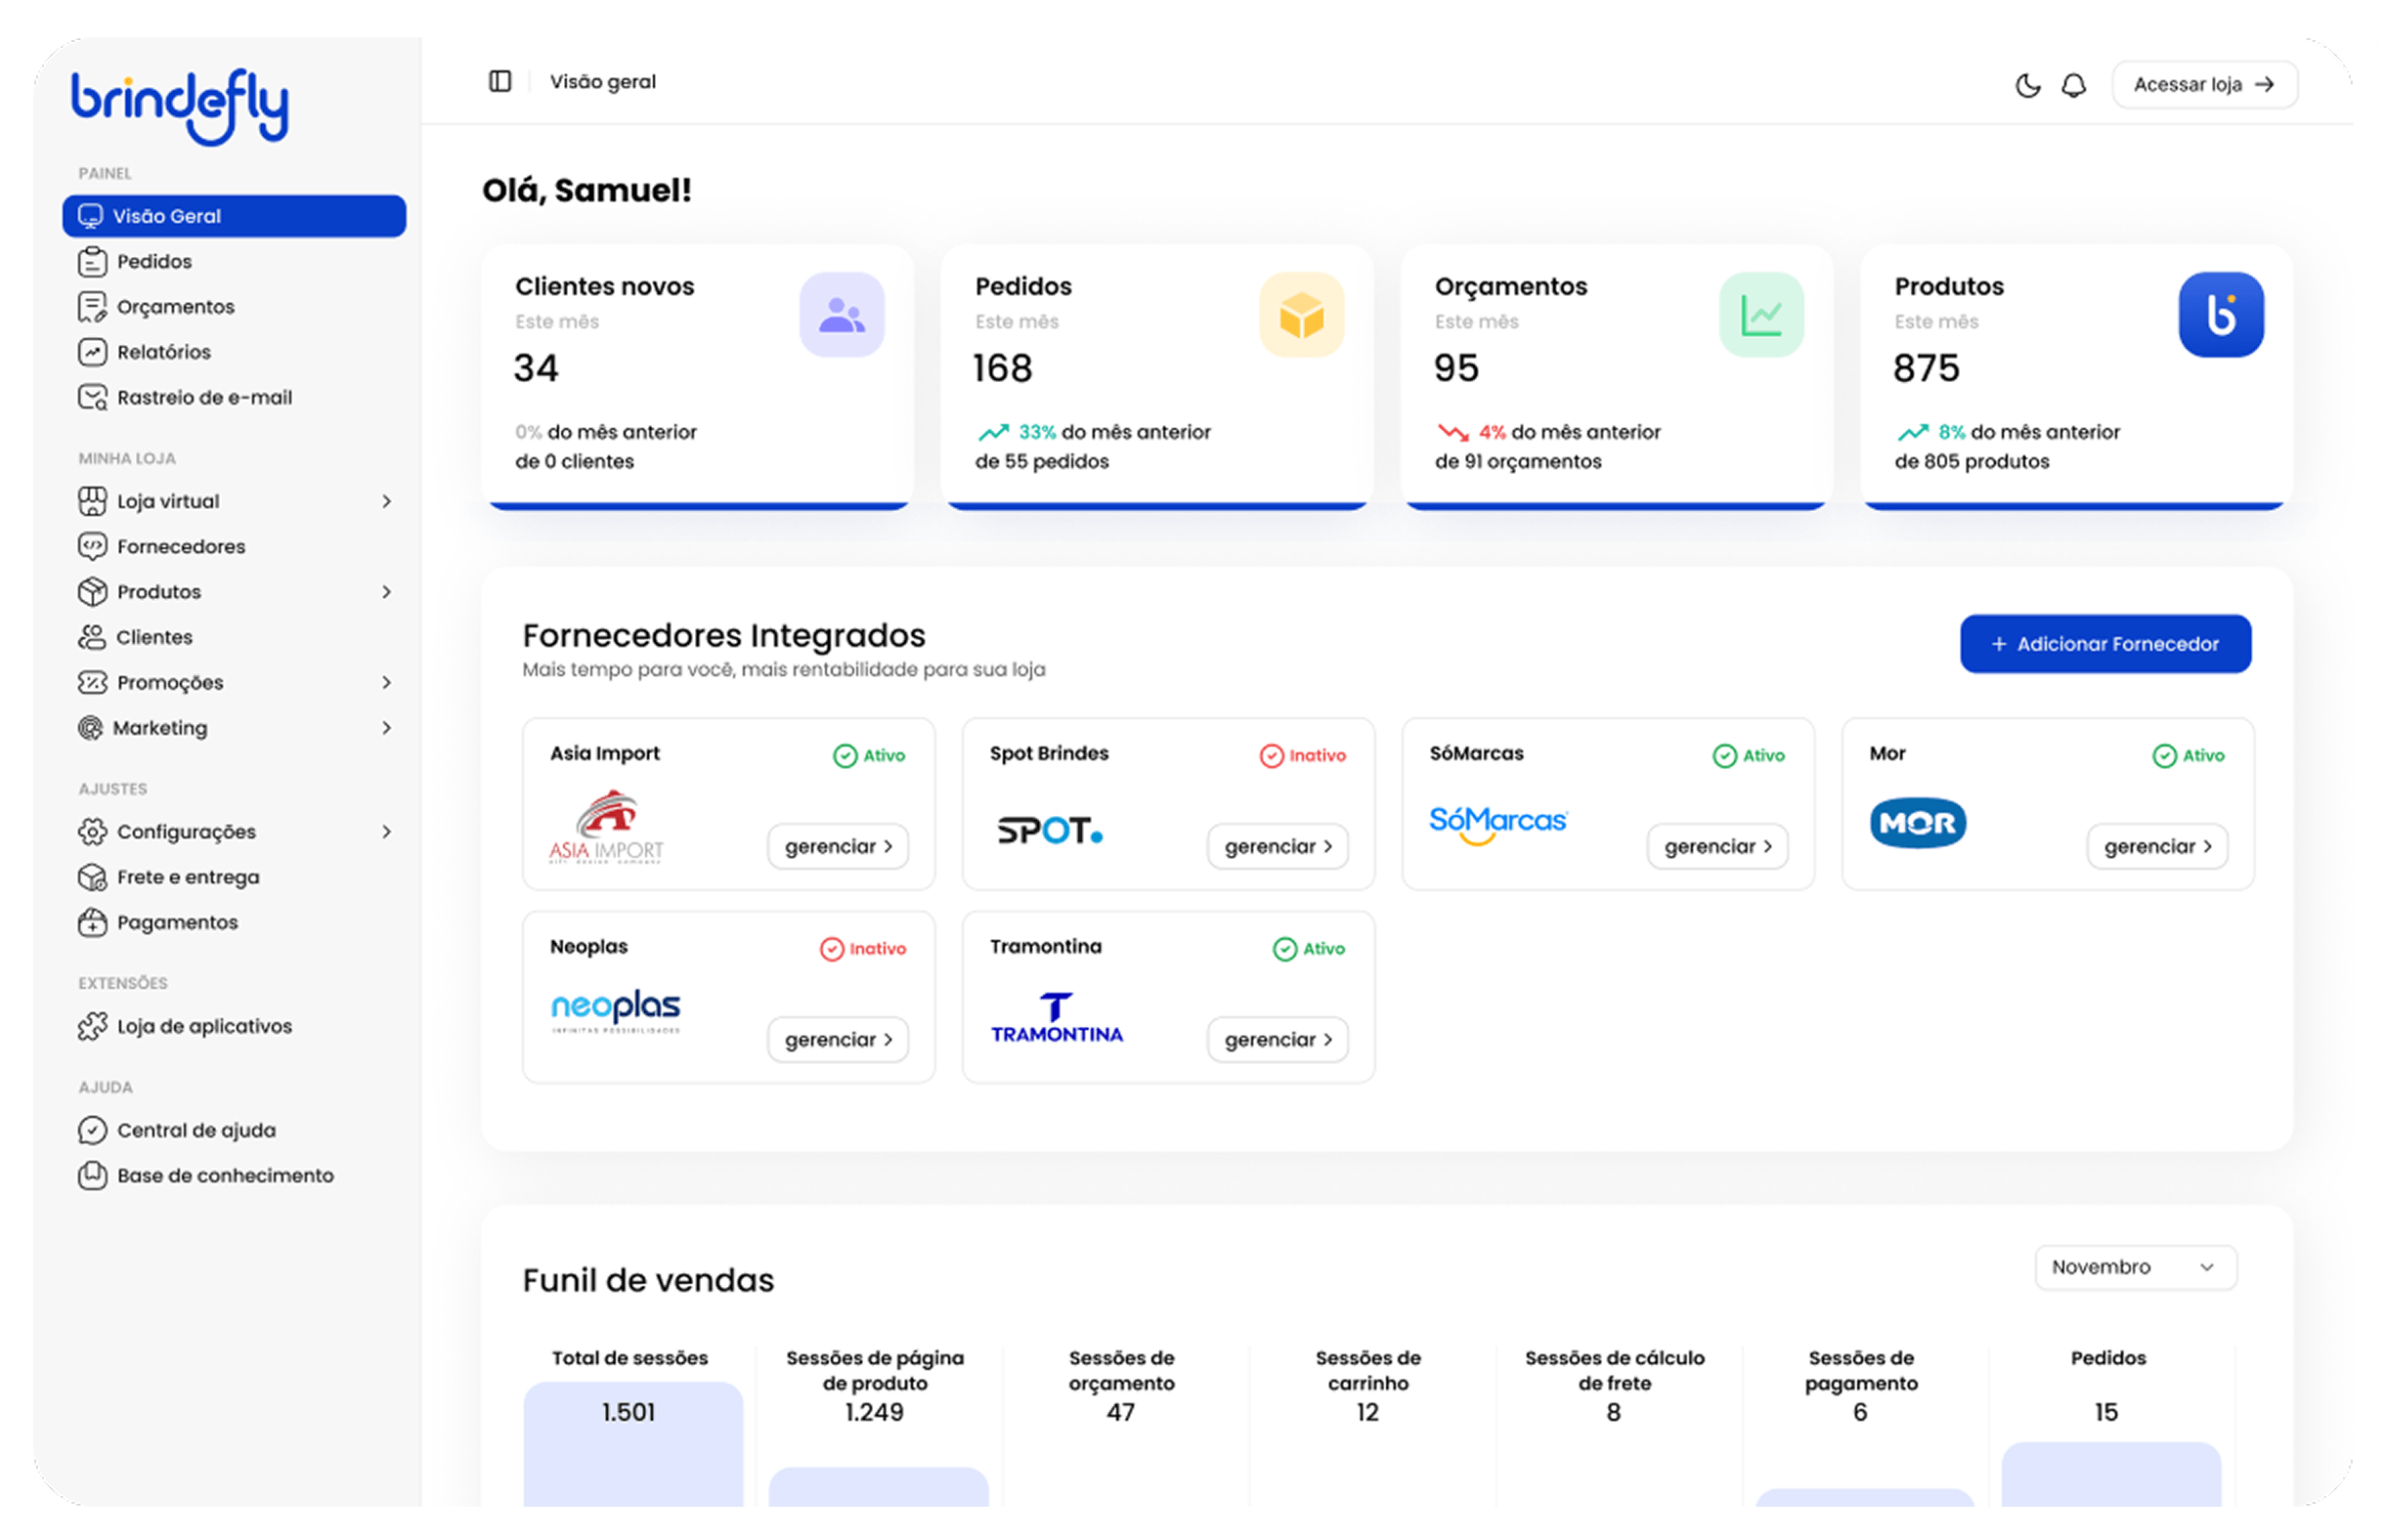This screenshot has width=2385, height=1540.
Task: Click Pedidos card box icon
Action: [x=1301, y=315]
